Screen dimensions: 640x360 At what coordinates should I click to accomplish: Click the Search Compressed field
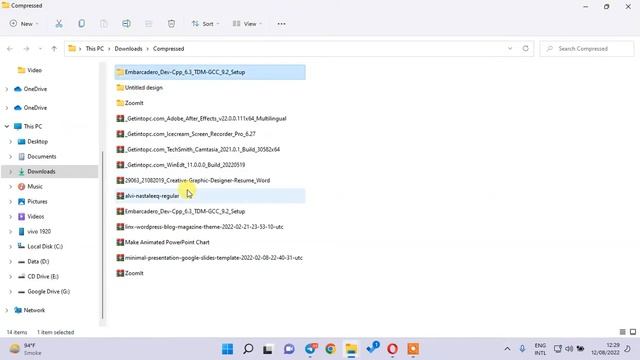tap(587, 49)
